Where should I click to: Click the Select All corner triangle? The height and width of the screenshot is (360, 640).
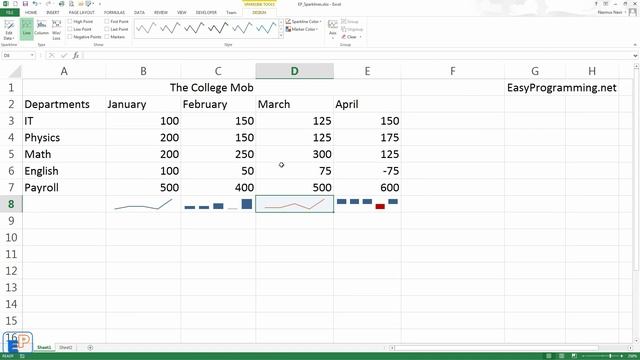click(x=15, y=72)
